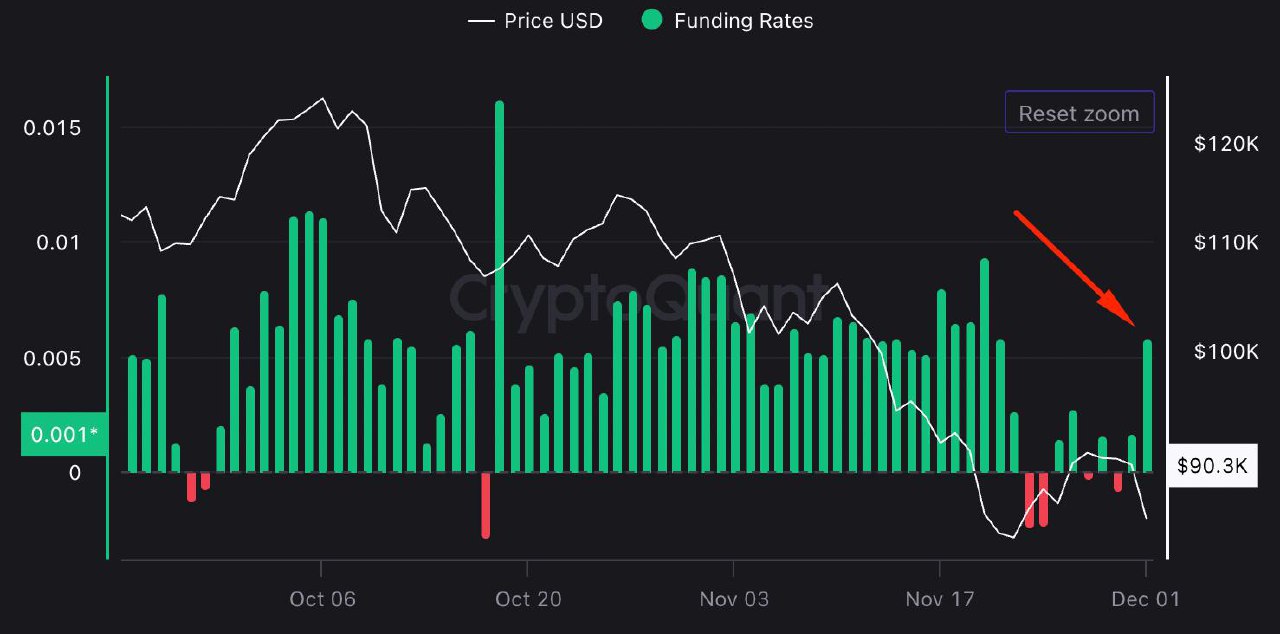Viewport: 1280px width, 634px height.
Task: Click the green Funding Rates legend dot
Action: pos(652,20)
